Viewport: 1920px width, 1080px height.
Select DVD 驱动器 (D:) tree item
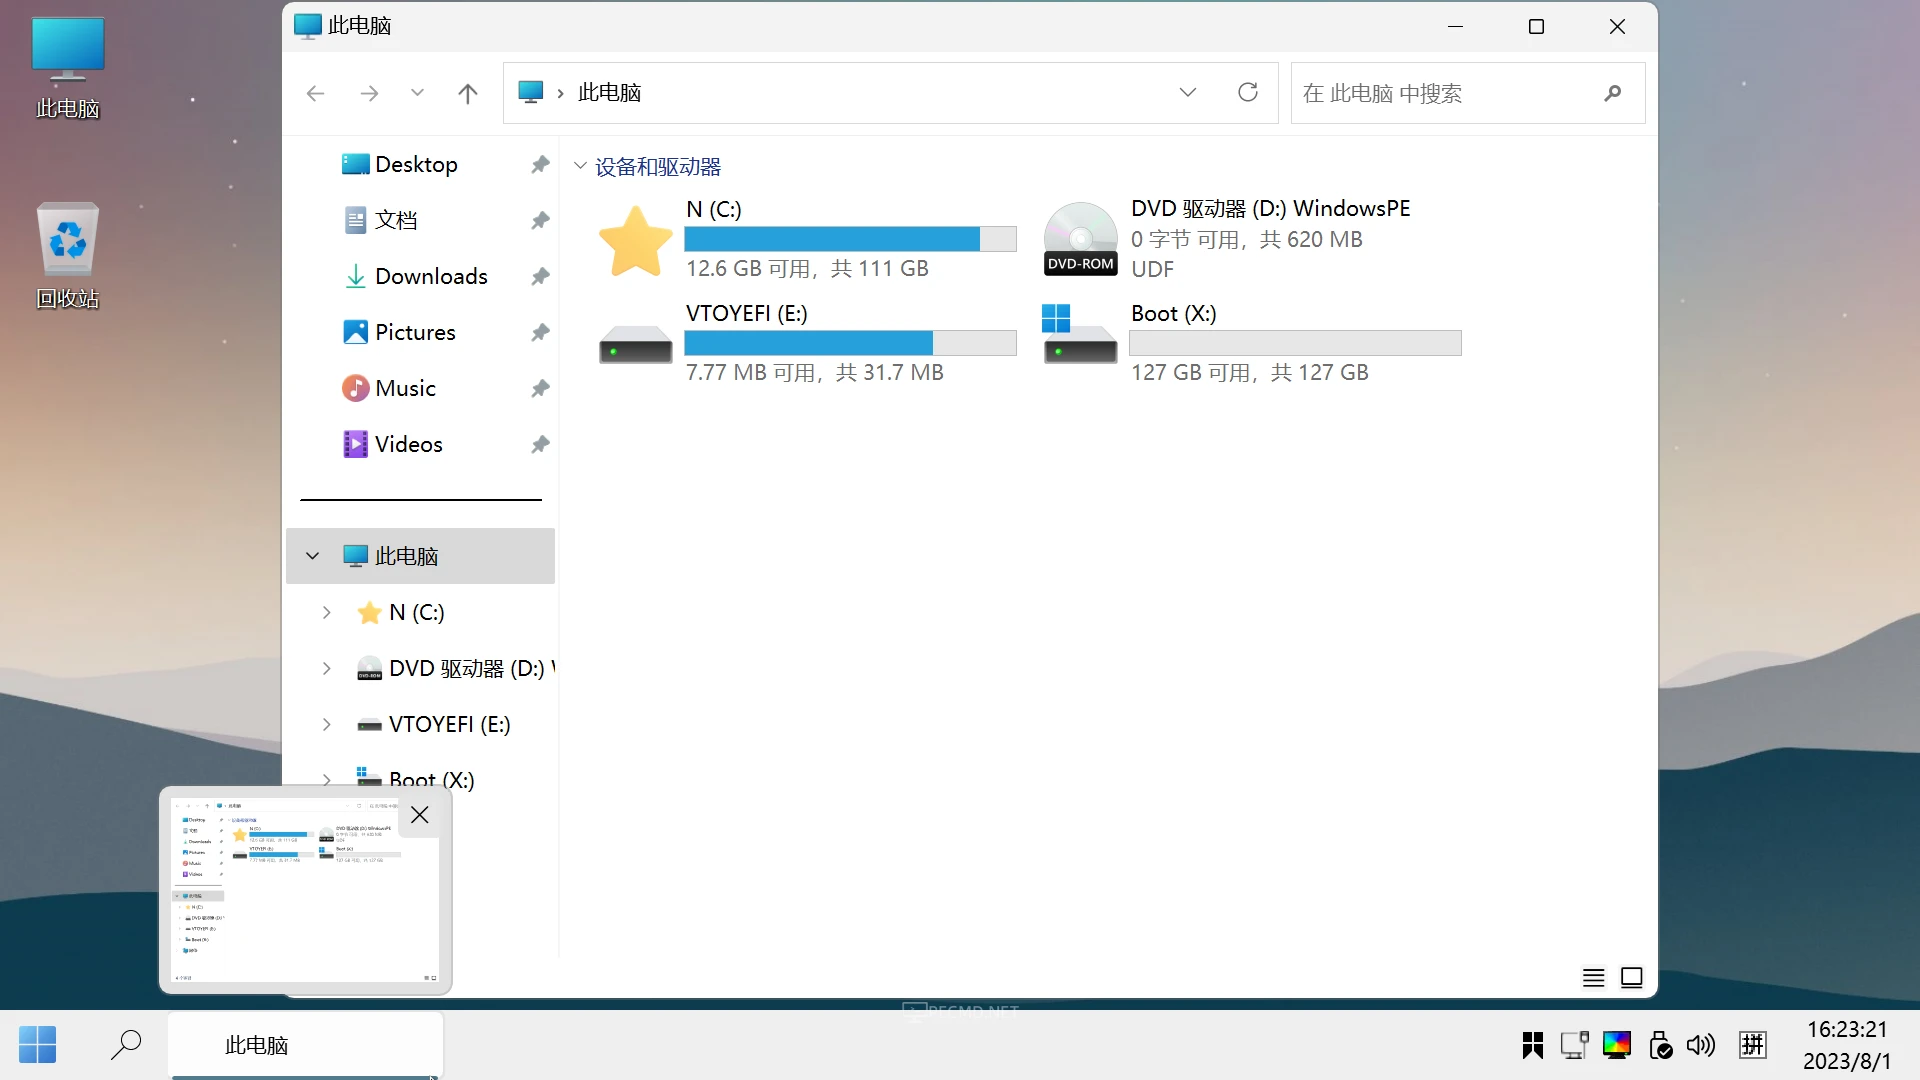pos(456,668)
